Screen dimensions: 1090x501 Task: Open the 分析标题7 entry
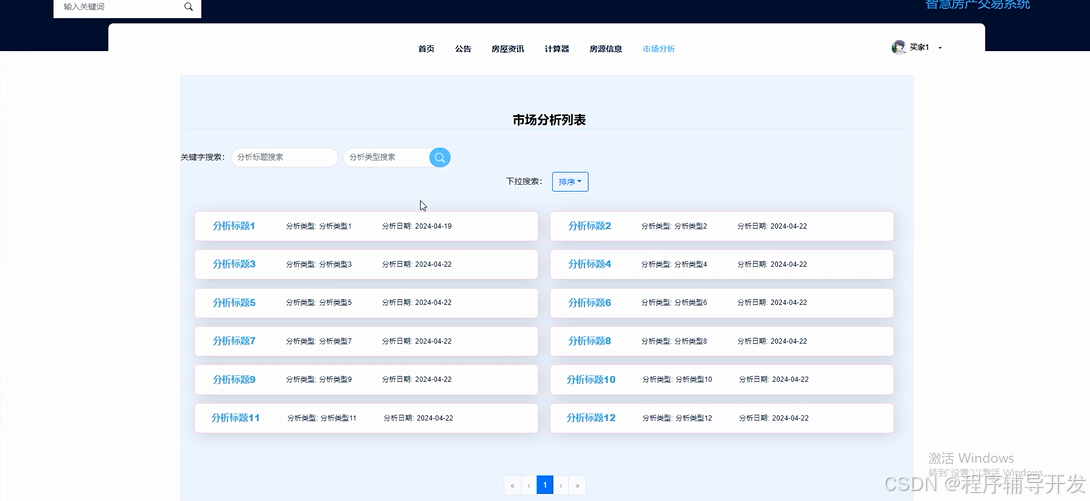(234, 341)
